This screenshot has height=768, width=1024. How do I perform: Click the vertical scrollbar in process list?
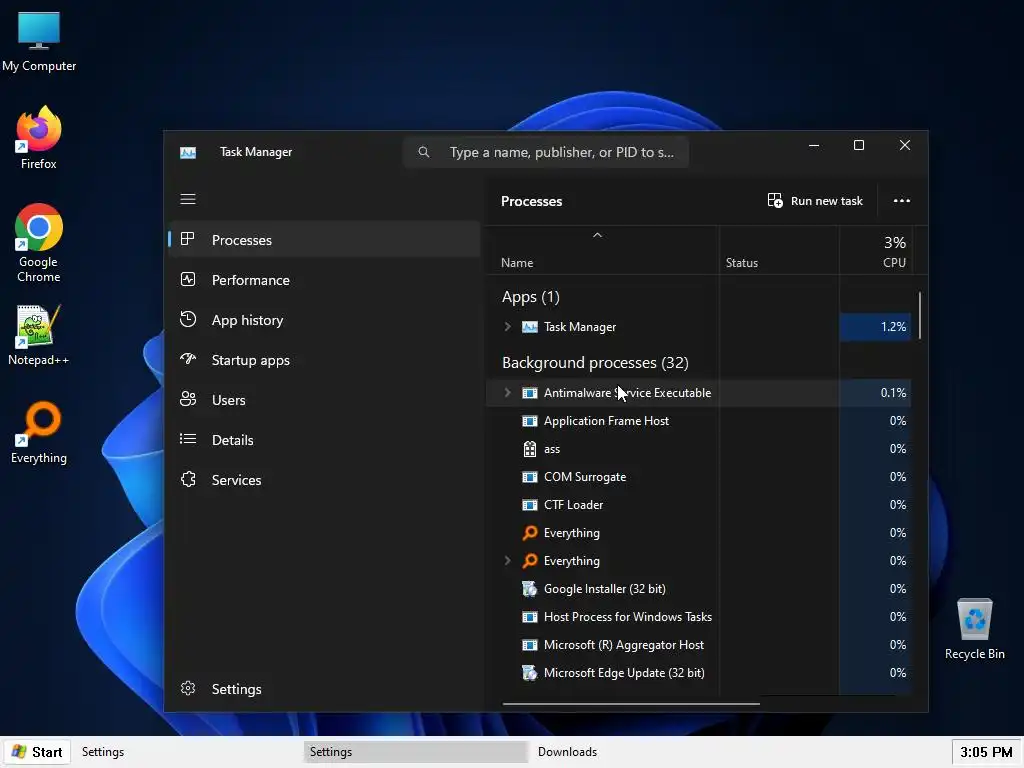[x=920, y=316]
